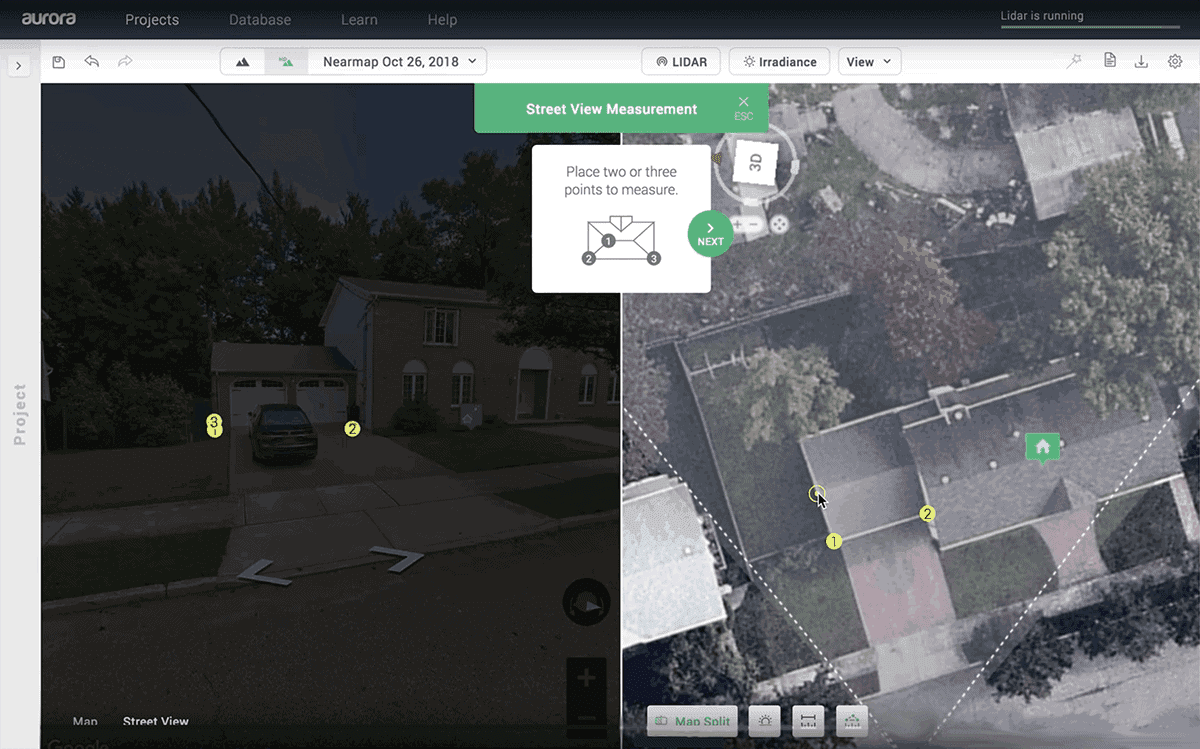Select point 2 on aerial map

[927, 514]
